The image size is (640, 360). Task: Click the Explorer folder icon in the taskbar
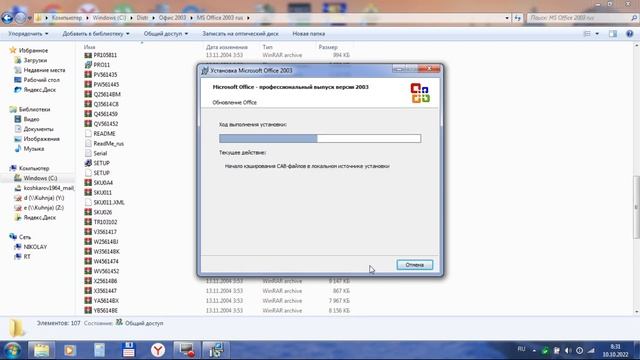[41, 350]
